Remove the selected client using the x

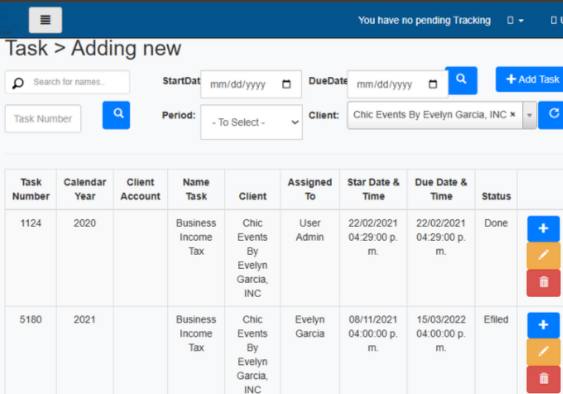point(513,114)
